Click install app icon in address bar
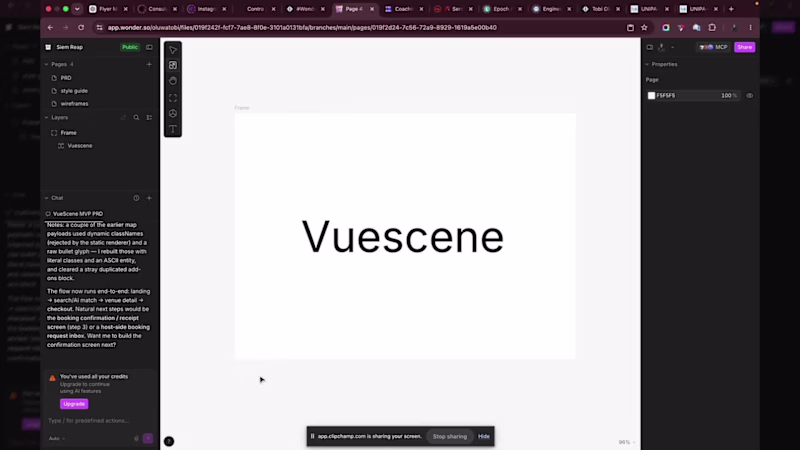 click(x=631, y=28)
